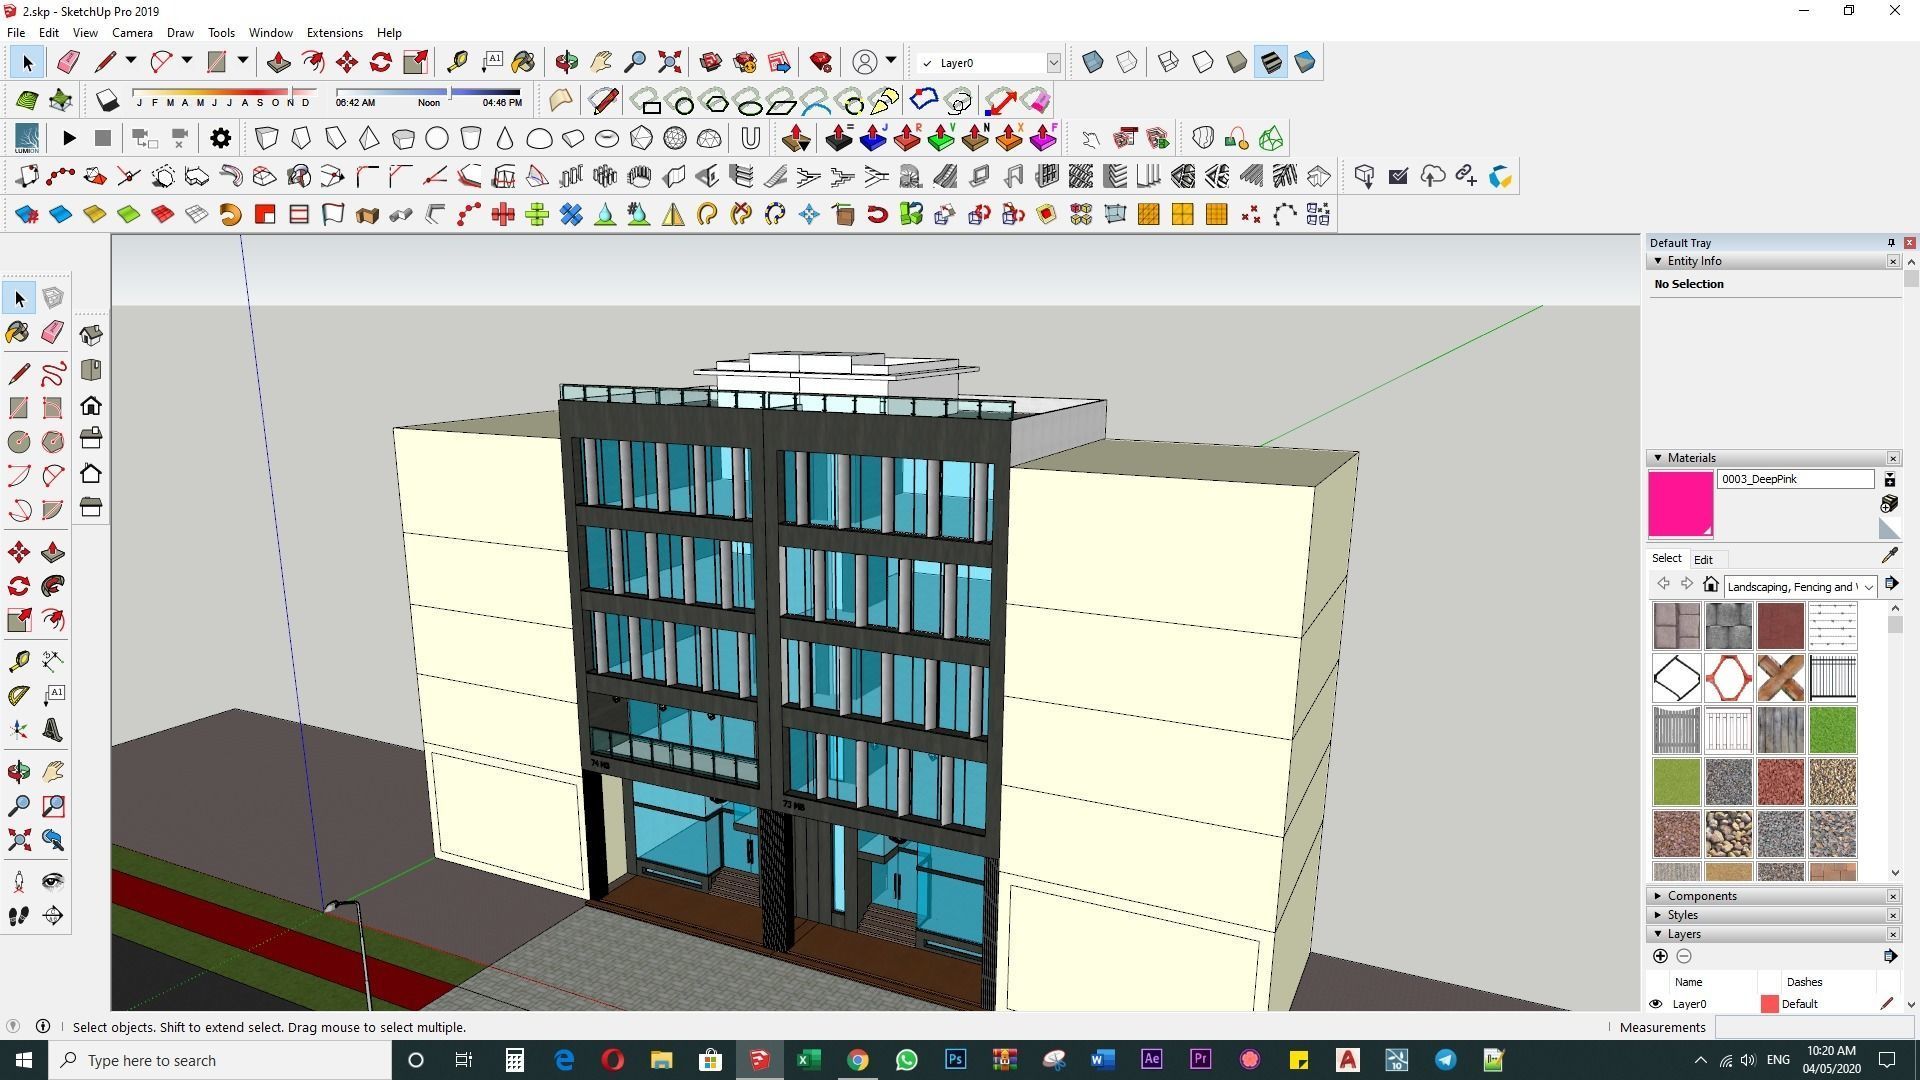Viewport: 1920px width, 1080px height.
Task: Toggle Monochrome style icon
Action: [x=1305, y=62]
